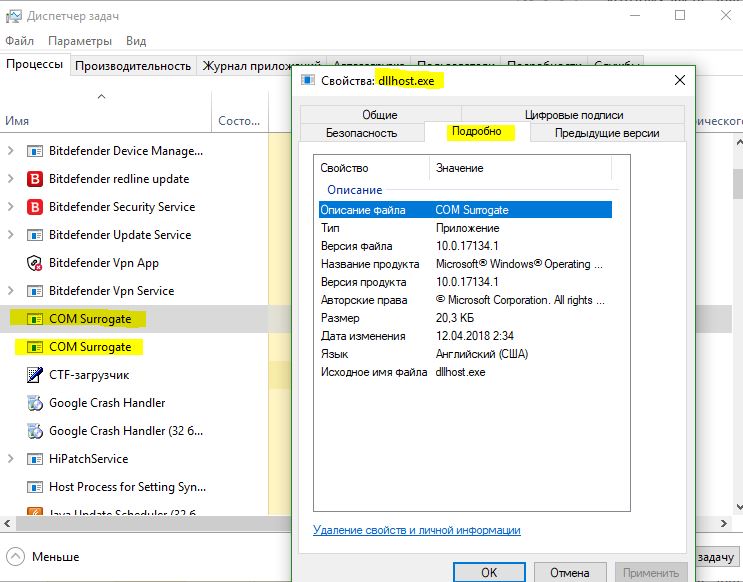743x582 pixels.
Task: Select the Процессы tab
Action: (35, 64)
